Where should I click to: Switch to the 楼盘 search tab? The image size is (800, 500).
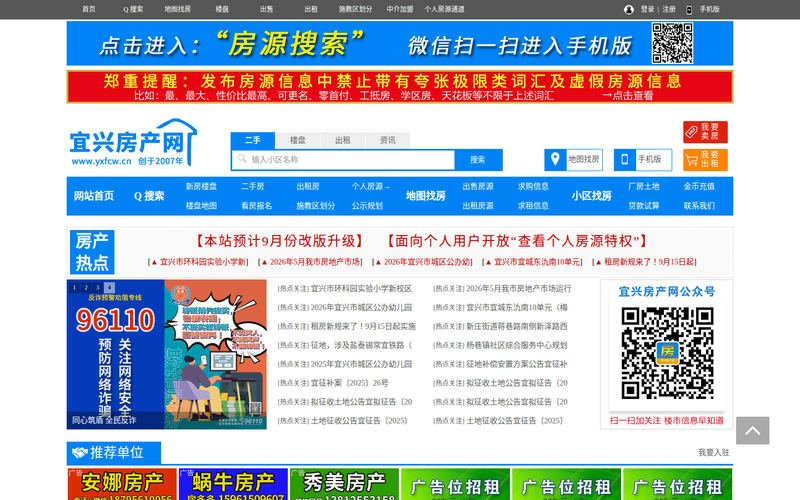click(297, 140)
